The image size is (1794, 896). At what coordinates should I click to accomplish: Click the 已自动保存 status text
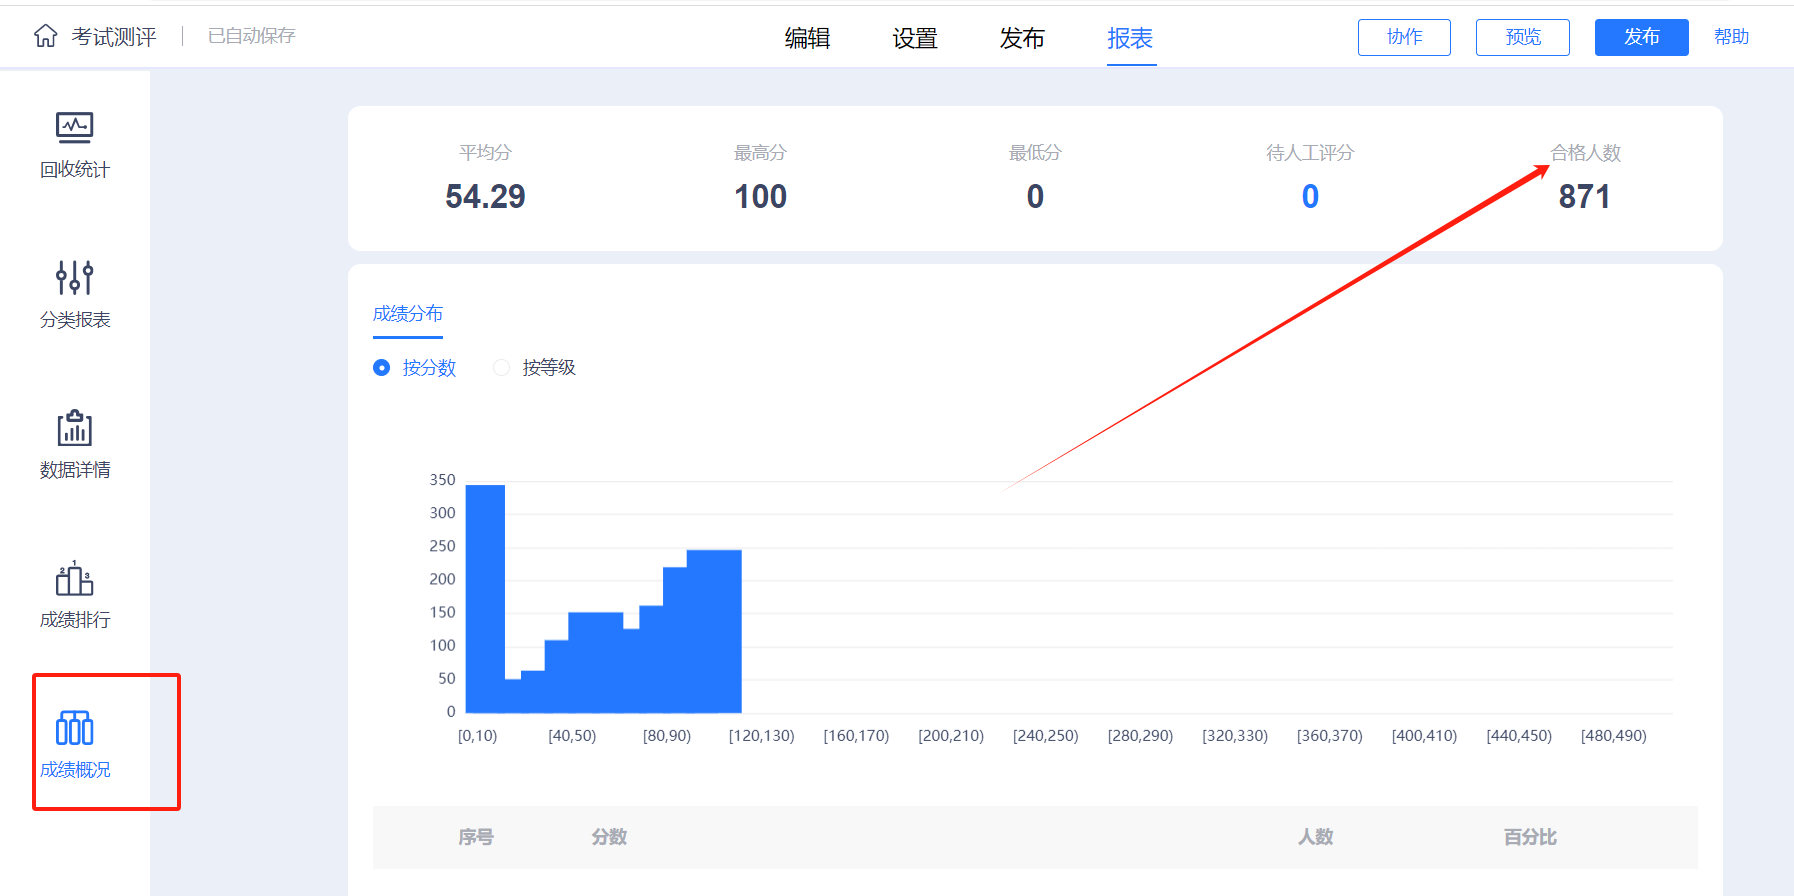tap(252, 36)
